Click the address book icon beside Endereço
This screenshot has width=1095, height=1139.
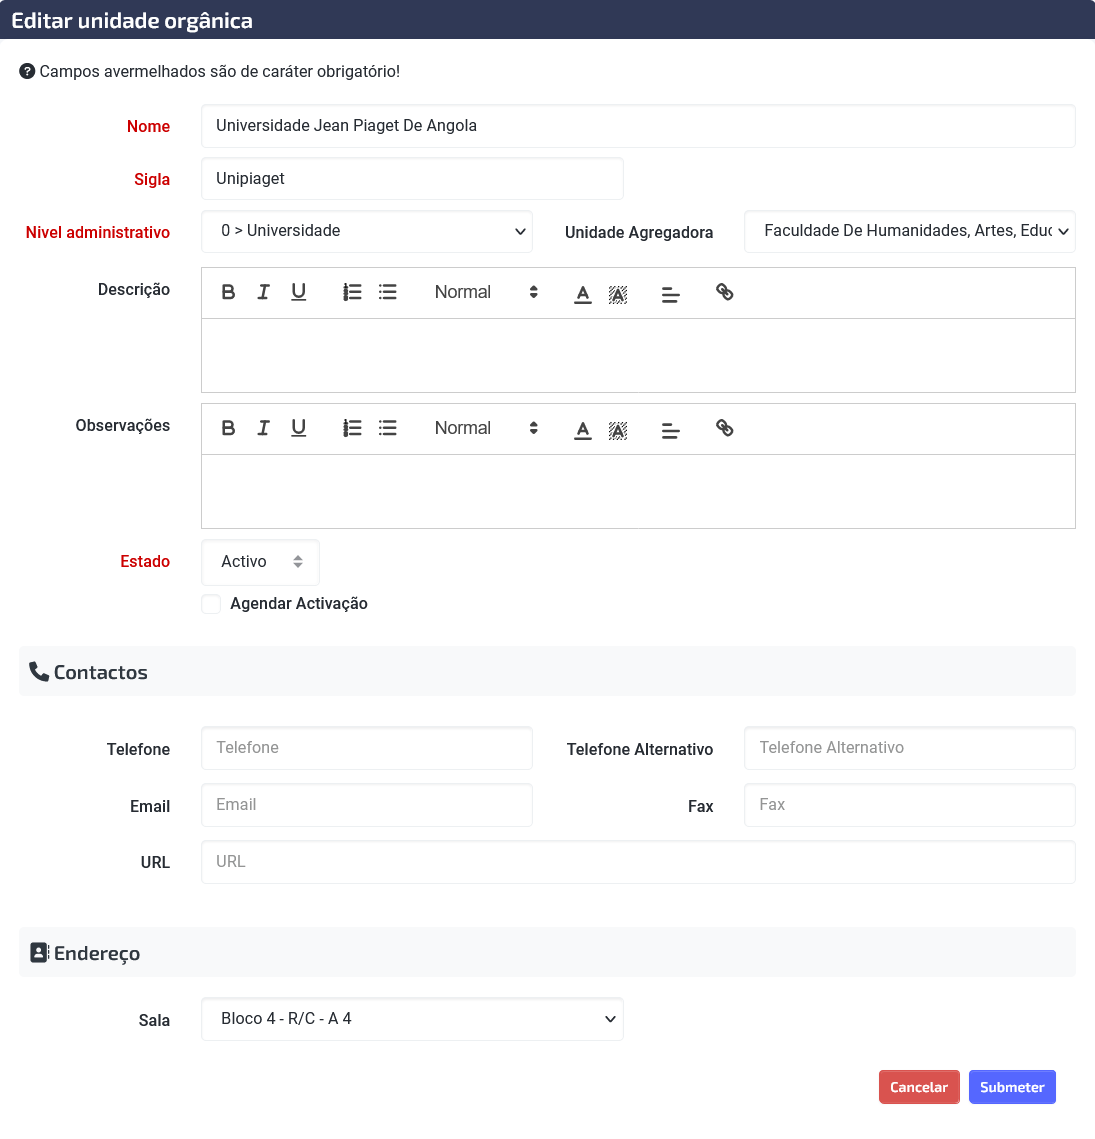(x=39, y=952)
